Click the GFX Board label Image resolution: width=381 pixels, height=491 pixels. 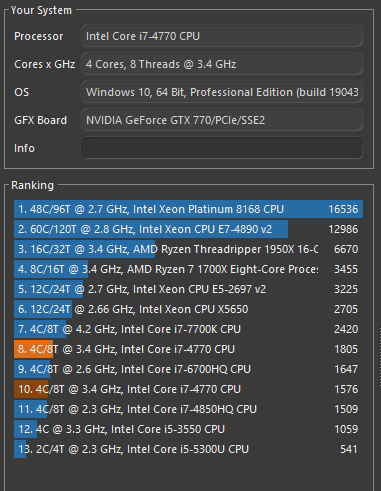(40, 120)
